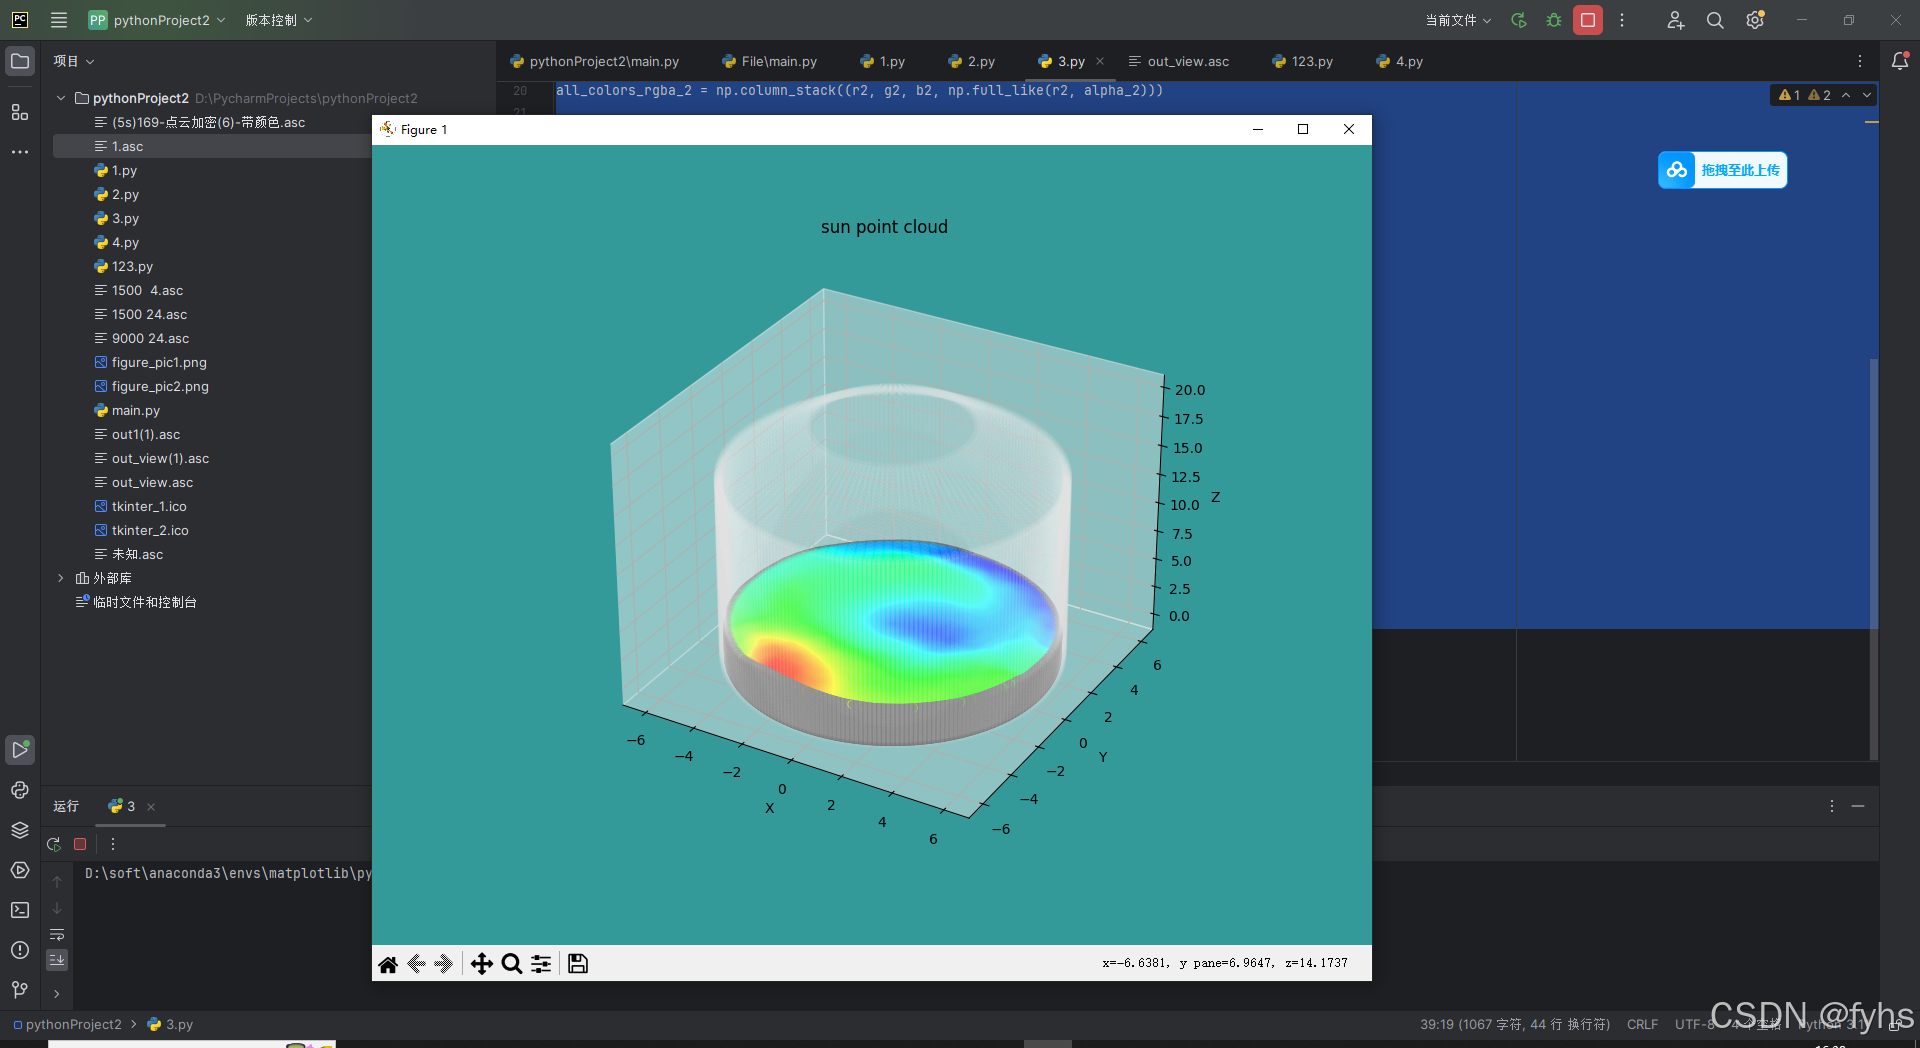Save the figure using the floppy disk icon
Image resolution: width=1920 pixels, height=1048 pixels.
pos(577,963)
